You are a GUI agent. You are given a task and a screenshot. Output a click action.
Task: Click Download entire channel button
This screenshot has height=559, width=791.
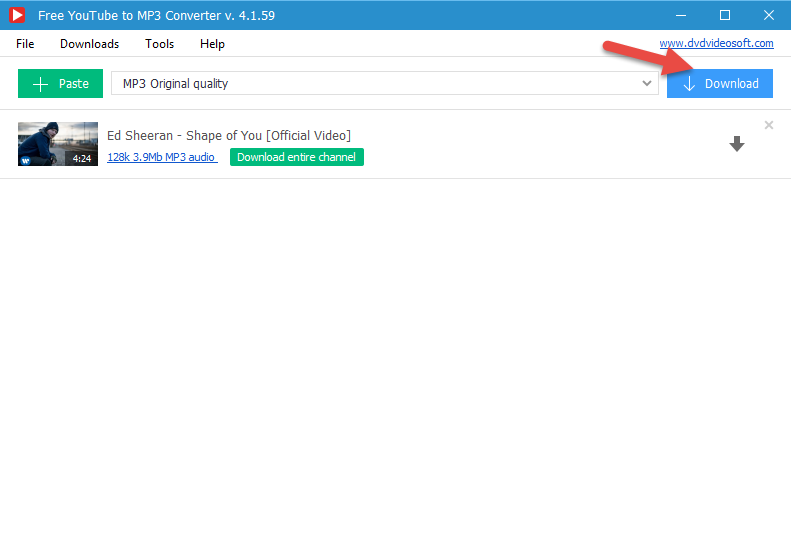pos(297,157)
